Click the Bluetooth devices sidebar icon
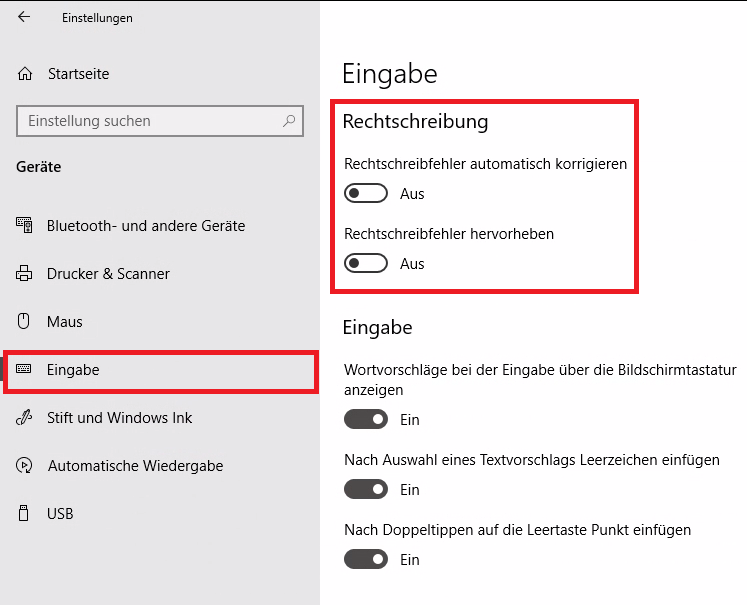Image resolution: width=747 pixels, height=605 pixels. [25, 226]
